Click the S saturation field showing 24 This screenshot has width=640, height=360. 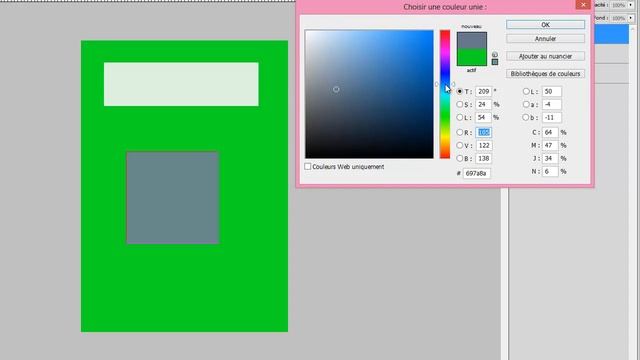pos(484,104)
